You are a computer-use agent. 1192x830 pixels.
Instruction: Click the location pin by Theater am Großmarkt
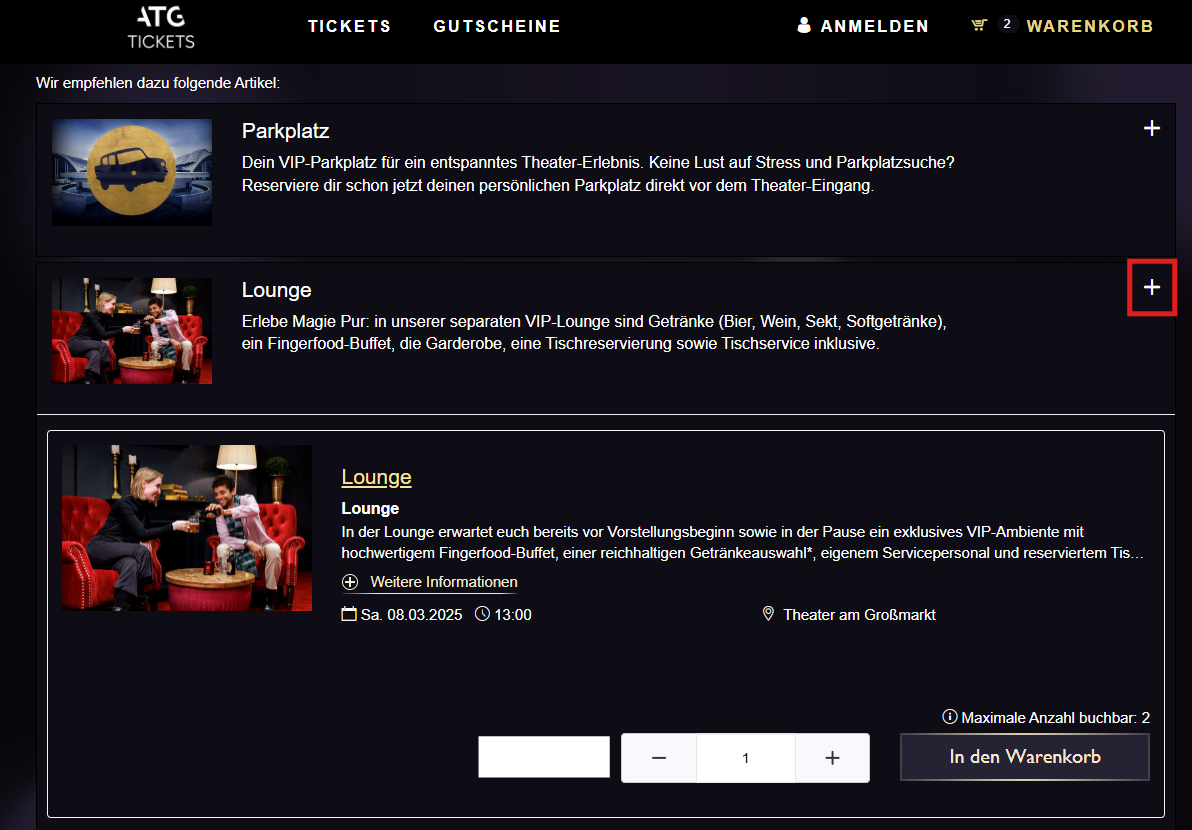[768, 614]
